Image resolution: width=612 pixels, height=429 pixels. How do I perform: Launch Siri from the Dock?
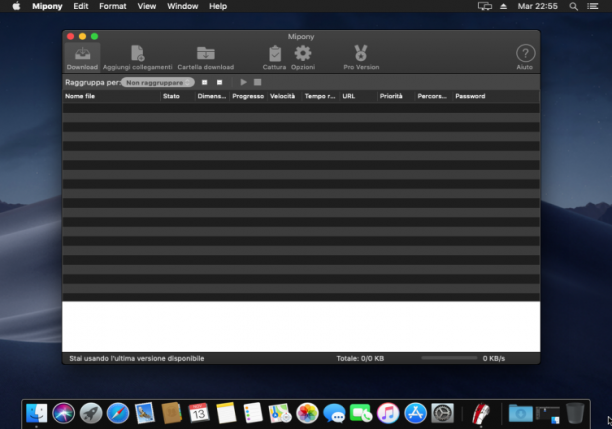click(64, 413)
